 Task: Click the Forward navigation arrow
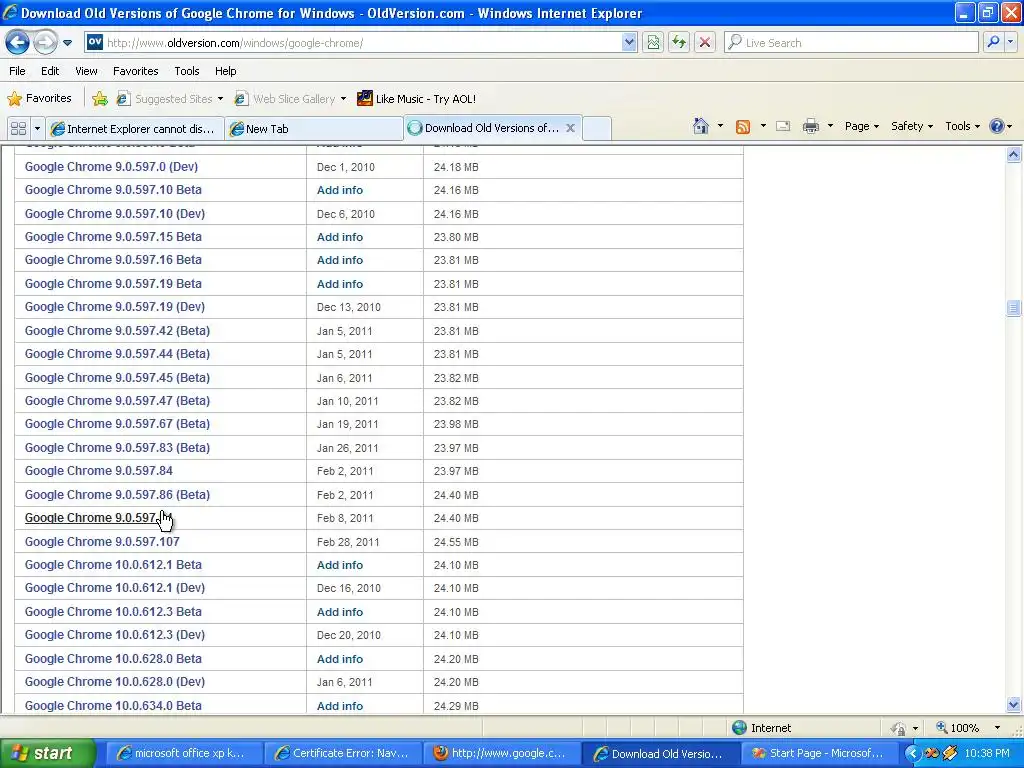point(45,43)
